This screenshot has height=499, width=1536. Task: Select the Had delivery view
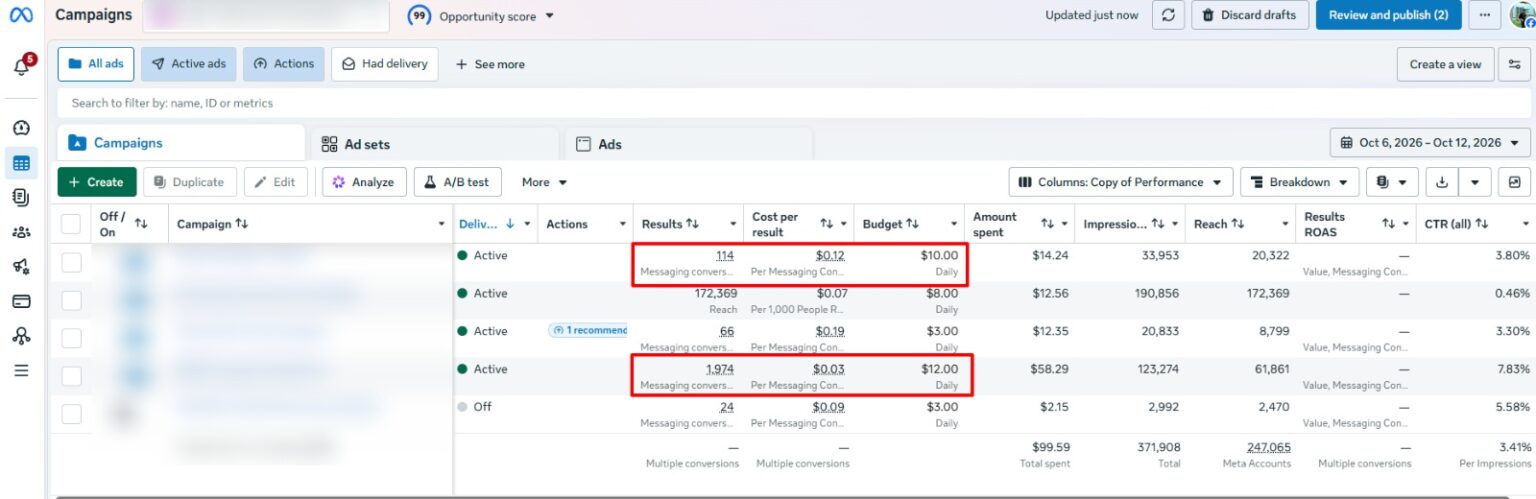coord(385,63)
